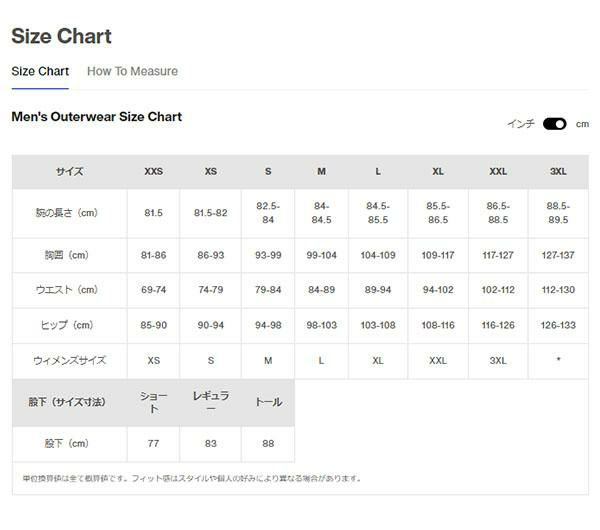Image resolution: width=600 pixels, height=530 pixels.
Task: Toggle the inch/cm unit switch
Action: [554, 124]
